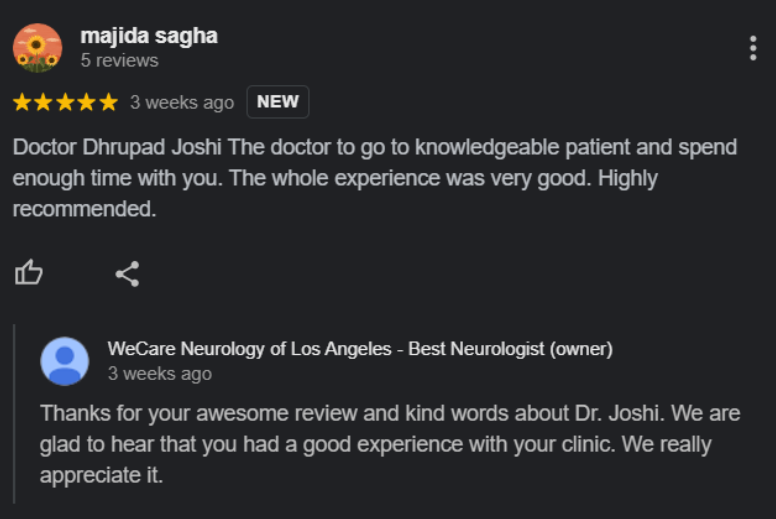Click the first rating star
The width and height of the screenshot is (776, 519).
(x=22, y=102)
